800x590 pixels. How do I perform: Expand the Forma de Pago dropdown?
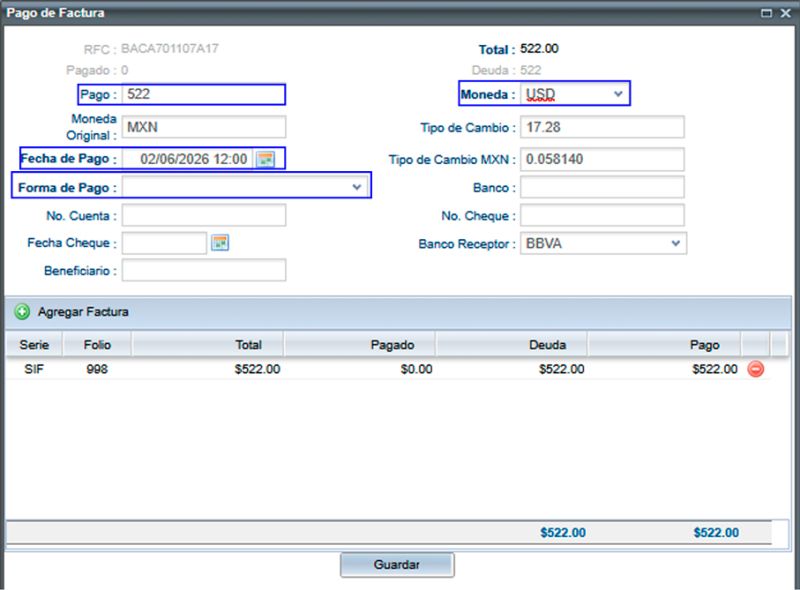tap(357, 187)
